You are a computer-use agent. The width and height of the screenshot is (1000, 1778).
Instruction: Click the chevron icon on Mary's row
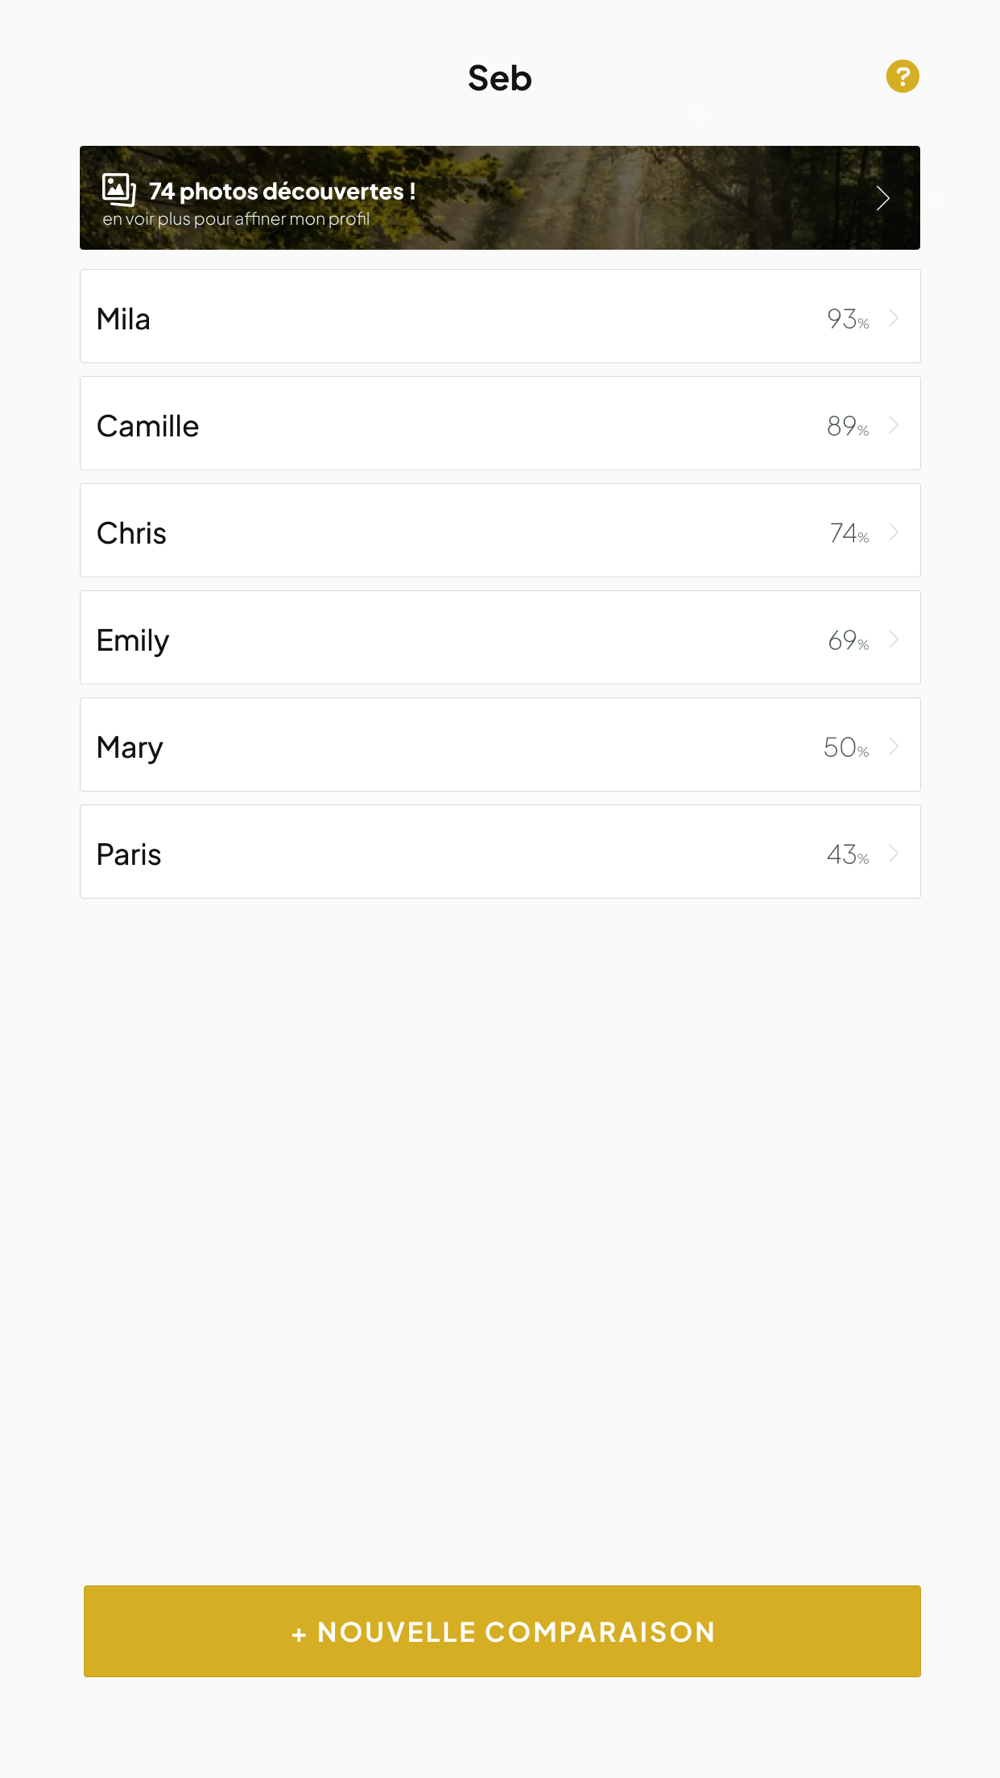click(x=894, y=746)
